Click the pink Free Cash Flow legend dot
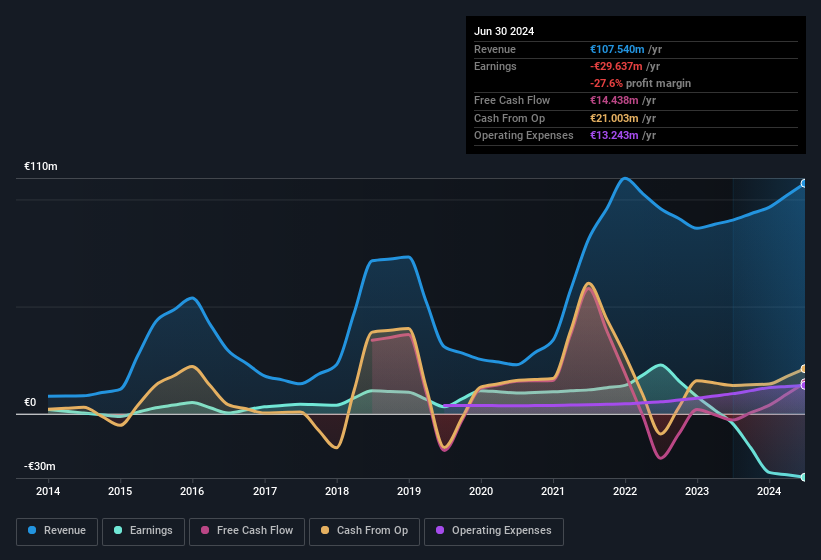Image resolution: width=821 pixels, height=560 pixels. (205, 530)
